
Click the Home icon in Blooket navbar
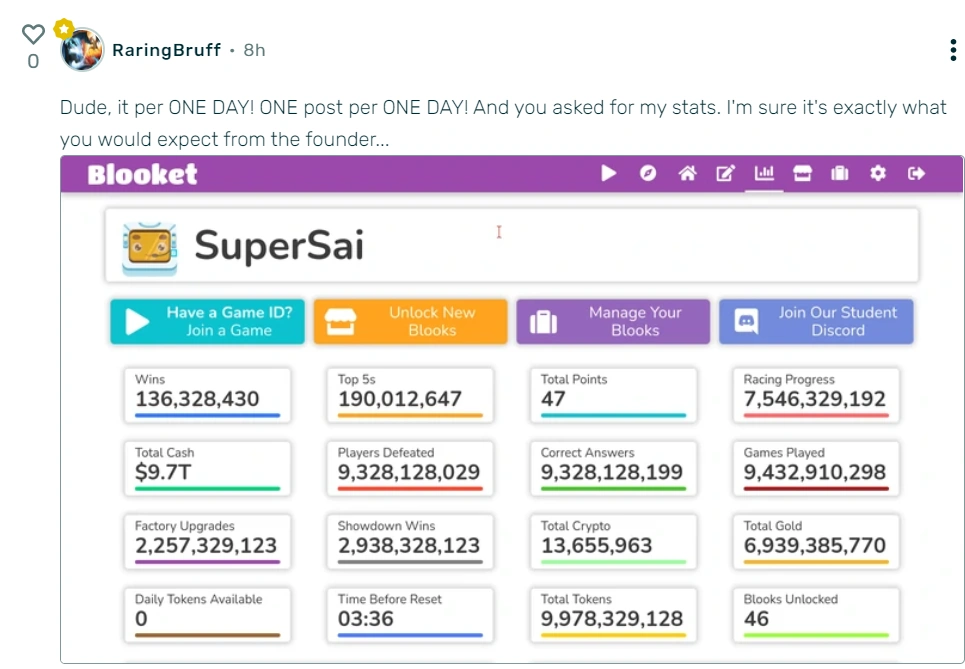pos(687,174)
